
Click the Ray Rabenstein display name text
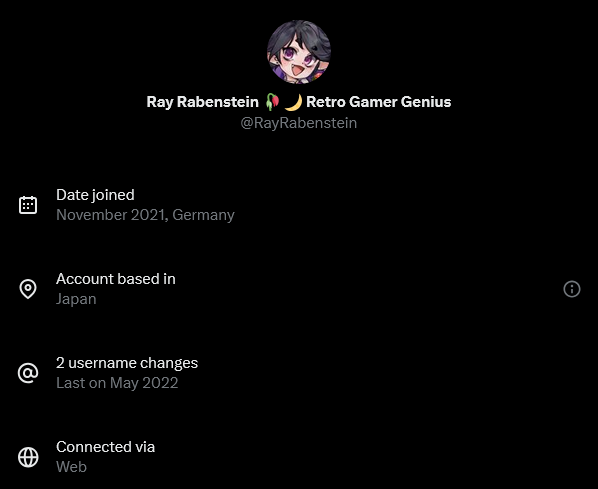203,102
